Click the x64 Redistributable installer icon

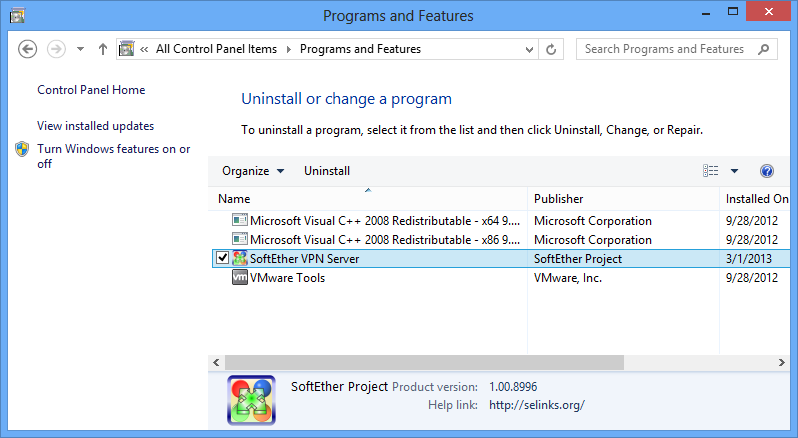pyautogui.click(x=240, y=220)
